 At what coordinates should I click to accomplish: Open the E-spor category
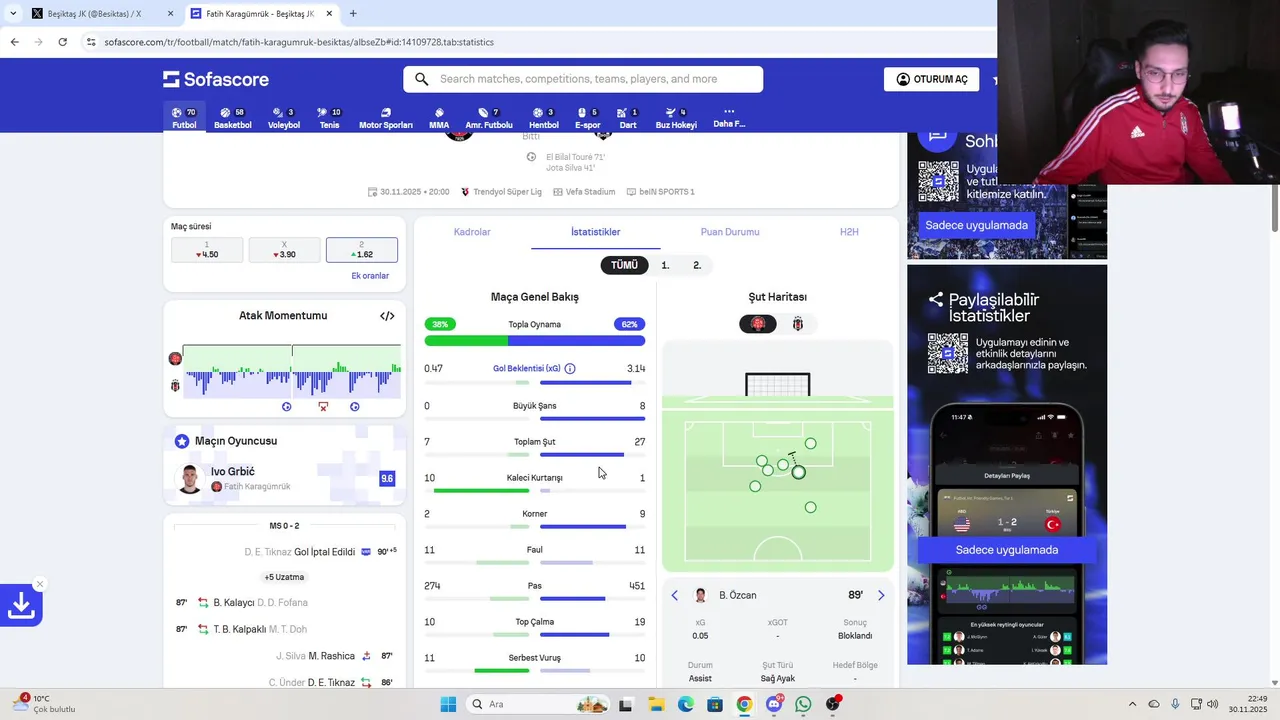tap(588, 117)
